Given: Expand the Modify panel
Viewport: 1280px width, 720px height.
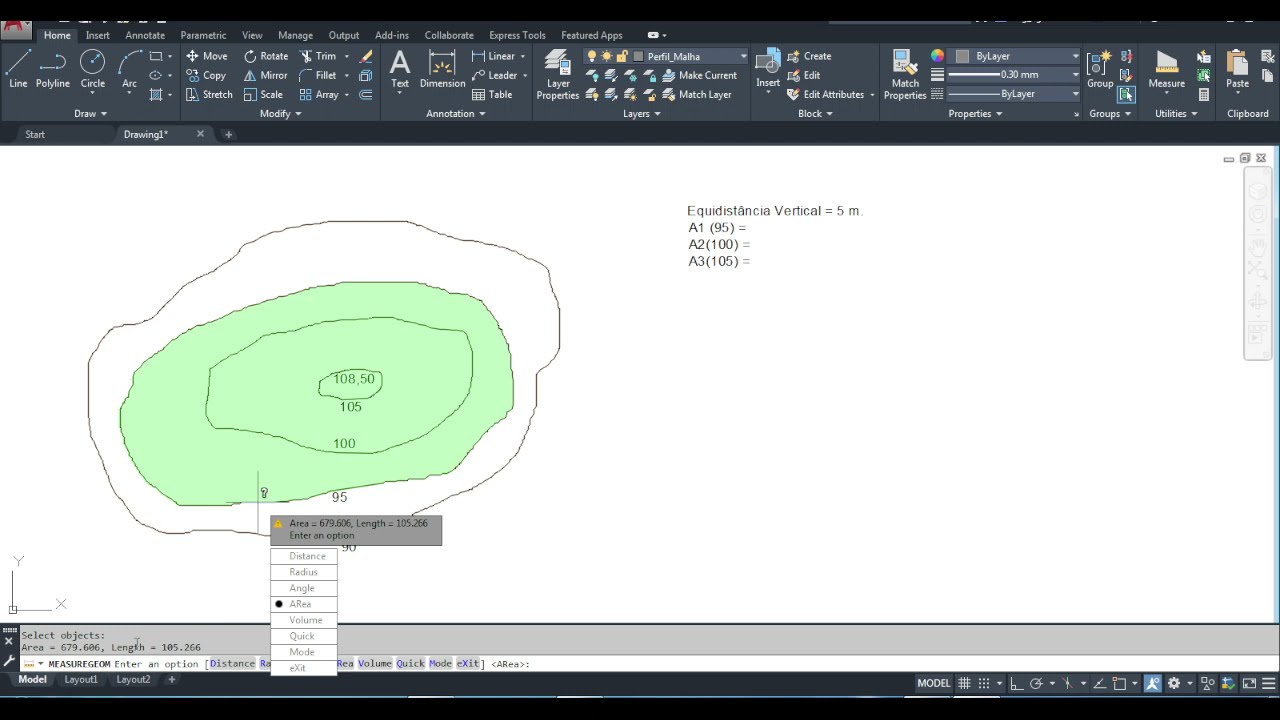Looking at the screenshot, I should click(280, 114).
